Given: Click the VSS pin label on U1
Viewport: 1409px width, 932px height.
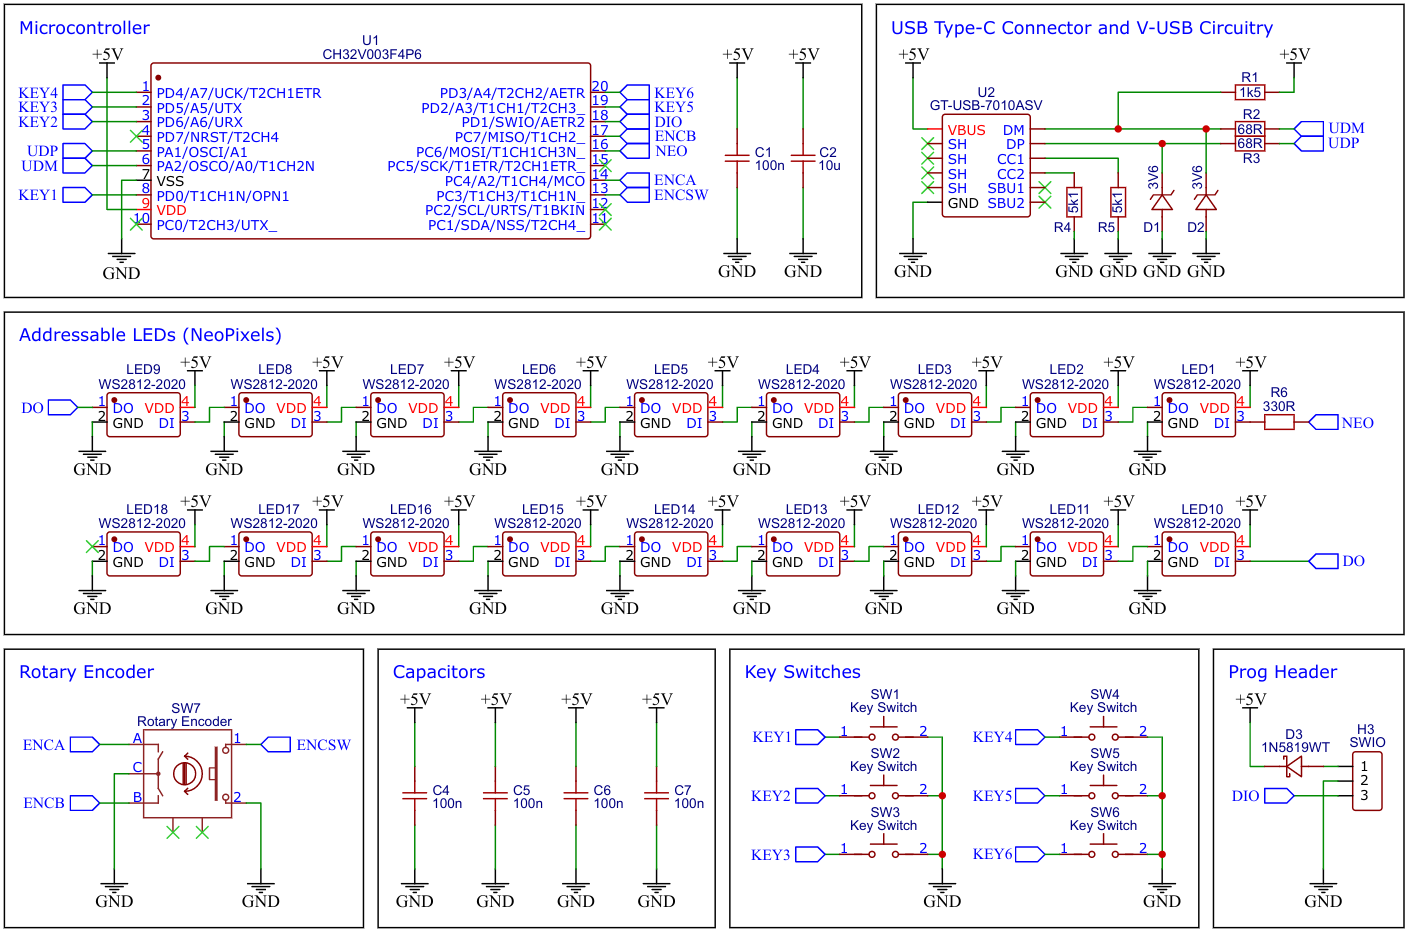Looking at the screenshot, I should [x=170, y=181].
